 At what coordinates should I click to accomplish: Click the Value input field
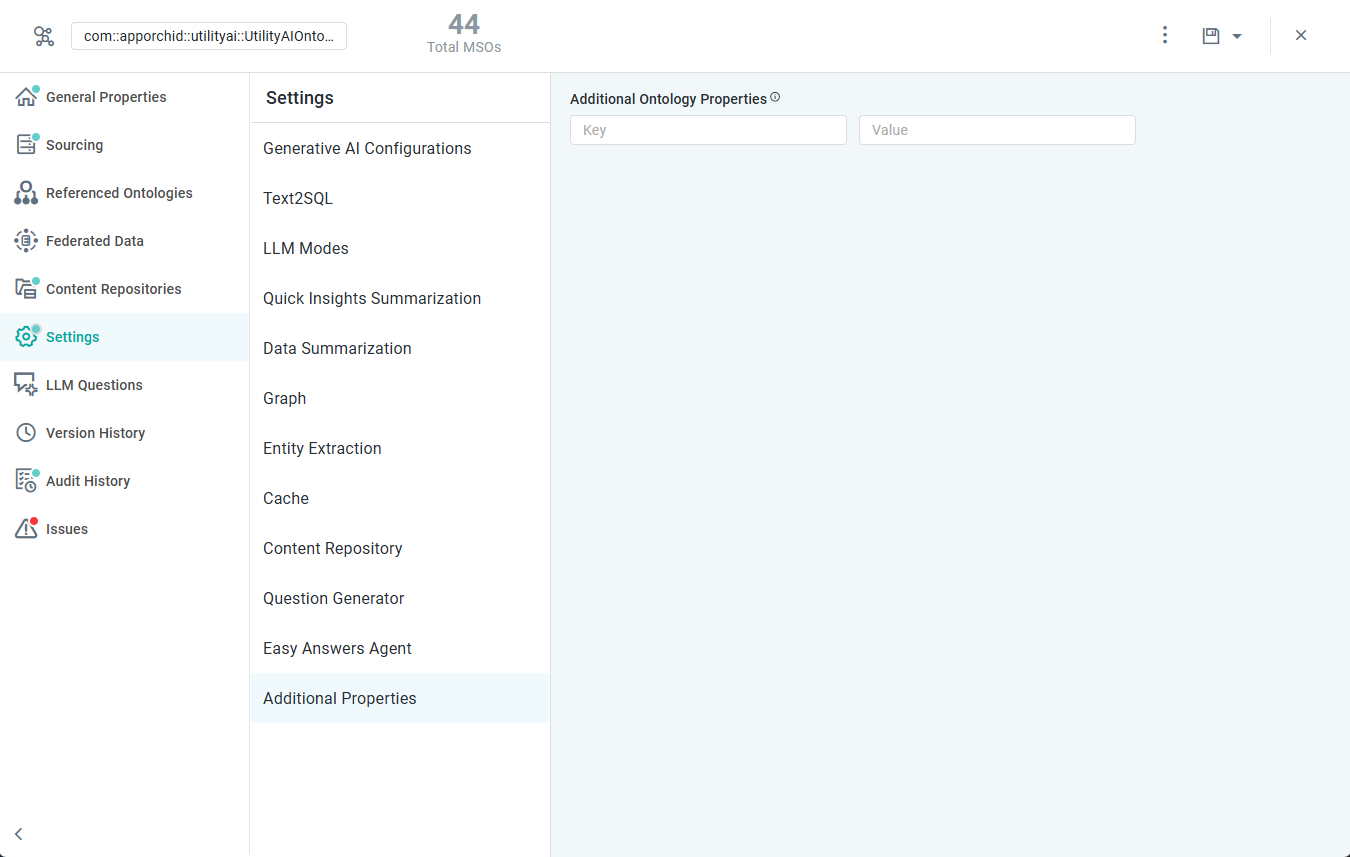click(x=997, y=130)
